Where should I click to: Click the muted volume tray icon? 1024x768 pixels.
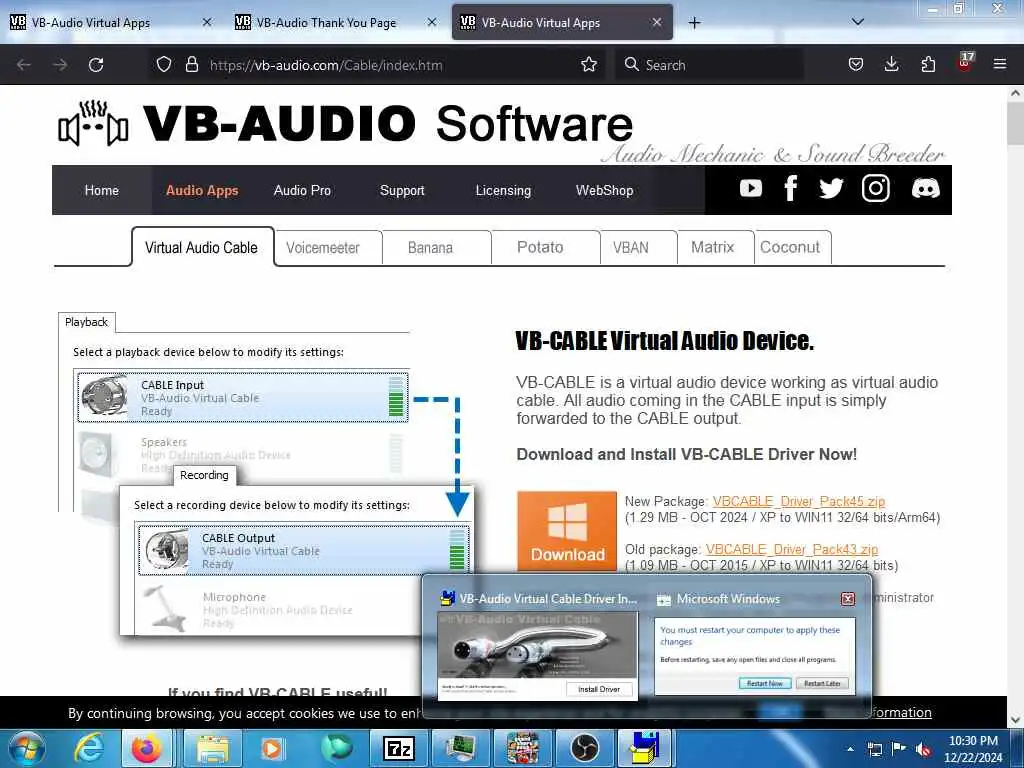[923, 749]
